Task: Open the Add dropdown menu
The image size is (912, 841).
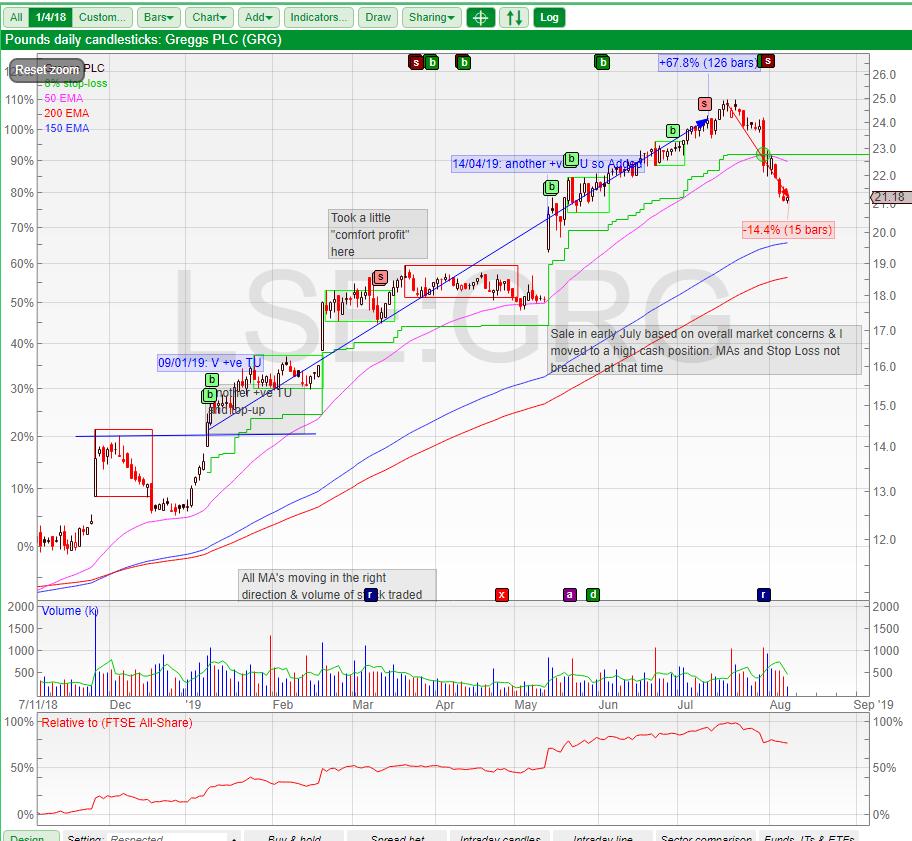Action: coord(259,17)
